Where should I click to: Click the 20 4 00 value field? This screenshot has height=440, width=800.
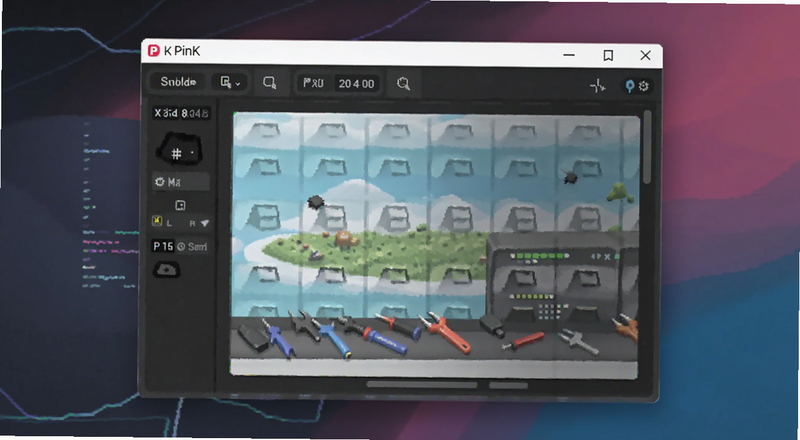point(356,84)
